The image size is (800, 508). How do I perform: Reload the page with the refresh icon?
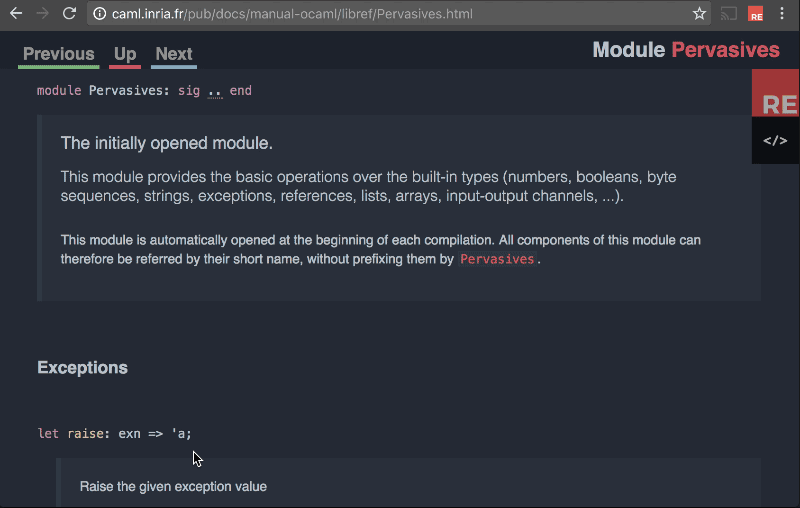click(x=69, y=14)
